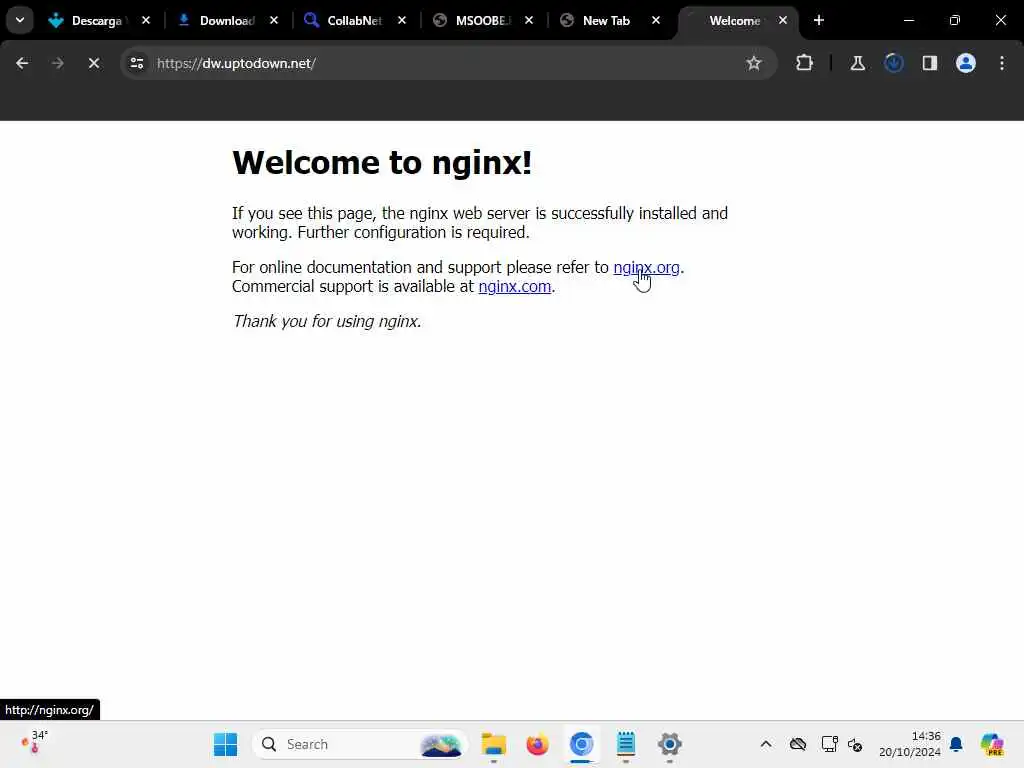The image size is (1024, 768).
Task: Click the 'Welcome to nginx!' heading
Action: (x=382, y=163)
